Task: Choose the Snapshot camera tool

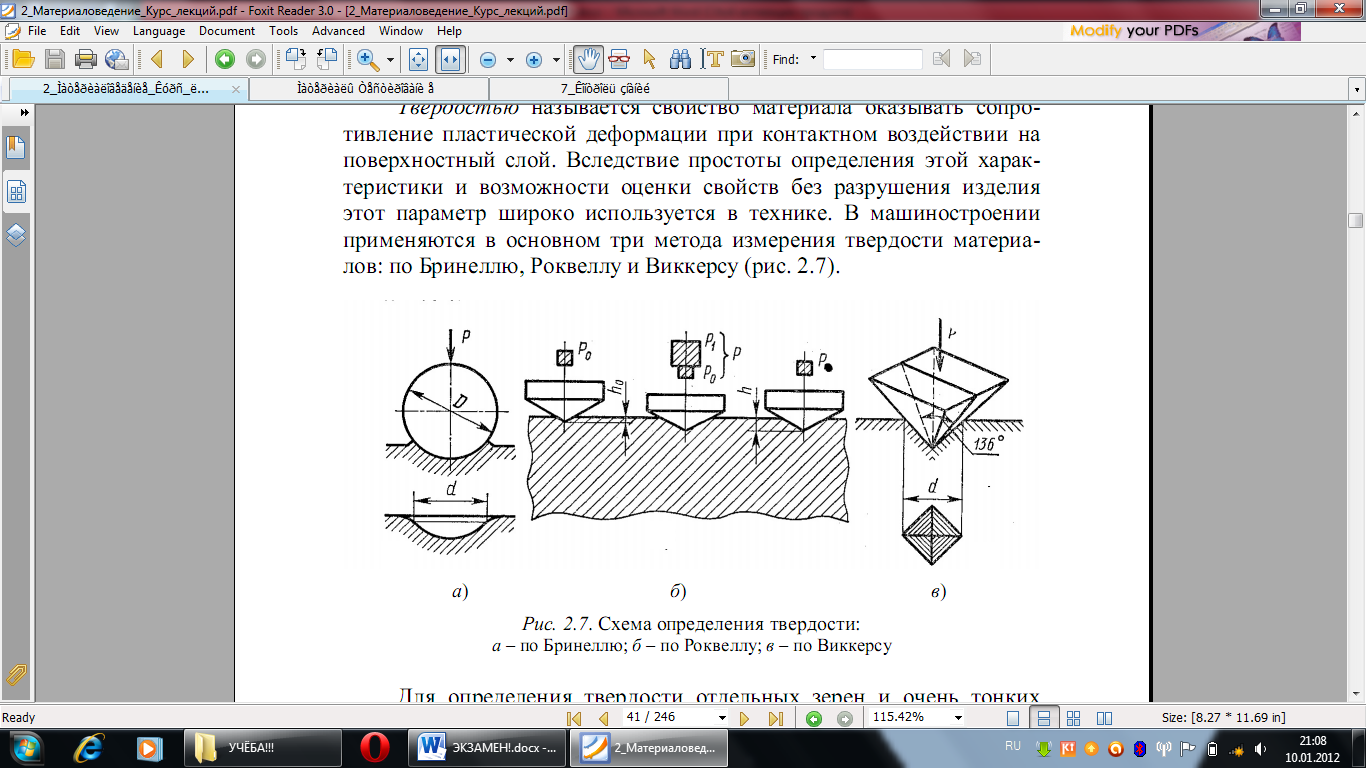Action: (x=742, y=59)
